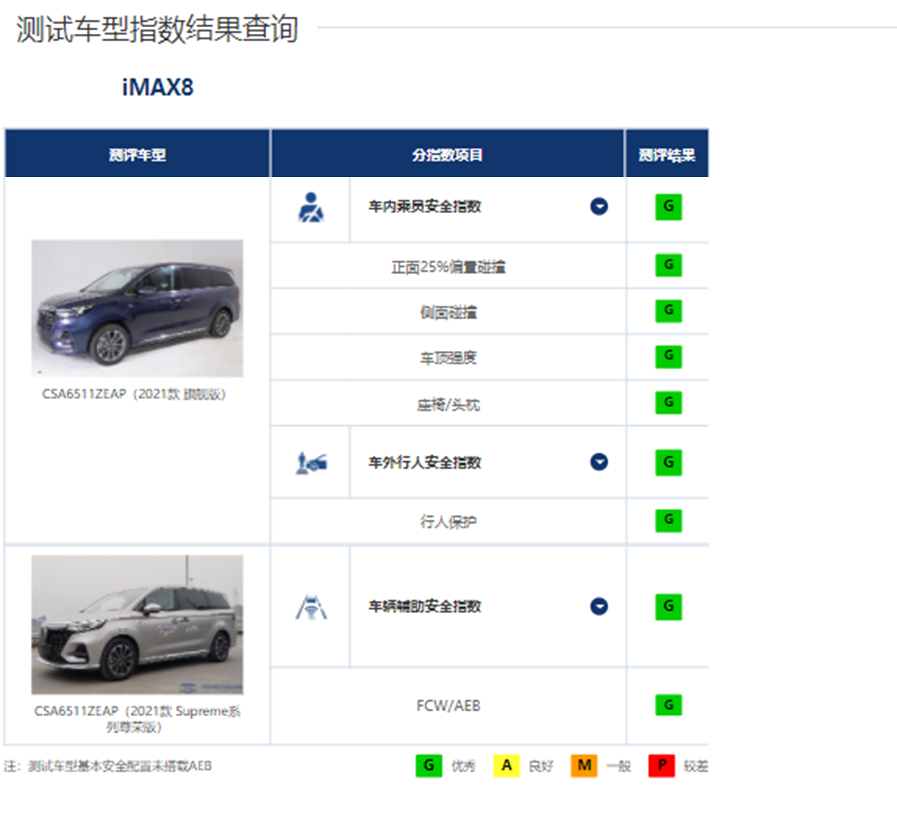The height and width of the screenshot is (814, 897).
Task: Click G rating for 车辆辅助安全指数
Action: tap(668, 606)
